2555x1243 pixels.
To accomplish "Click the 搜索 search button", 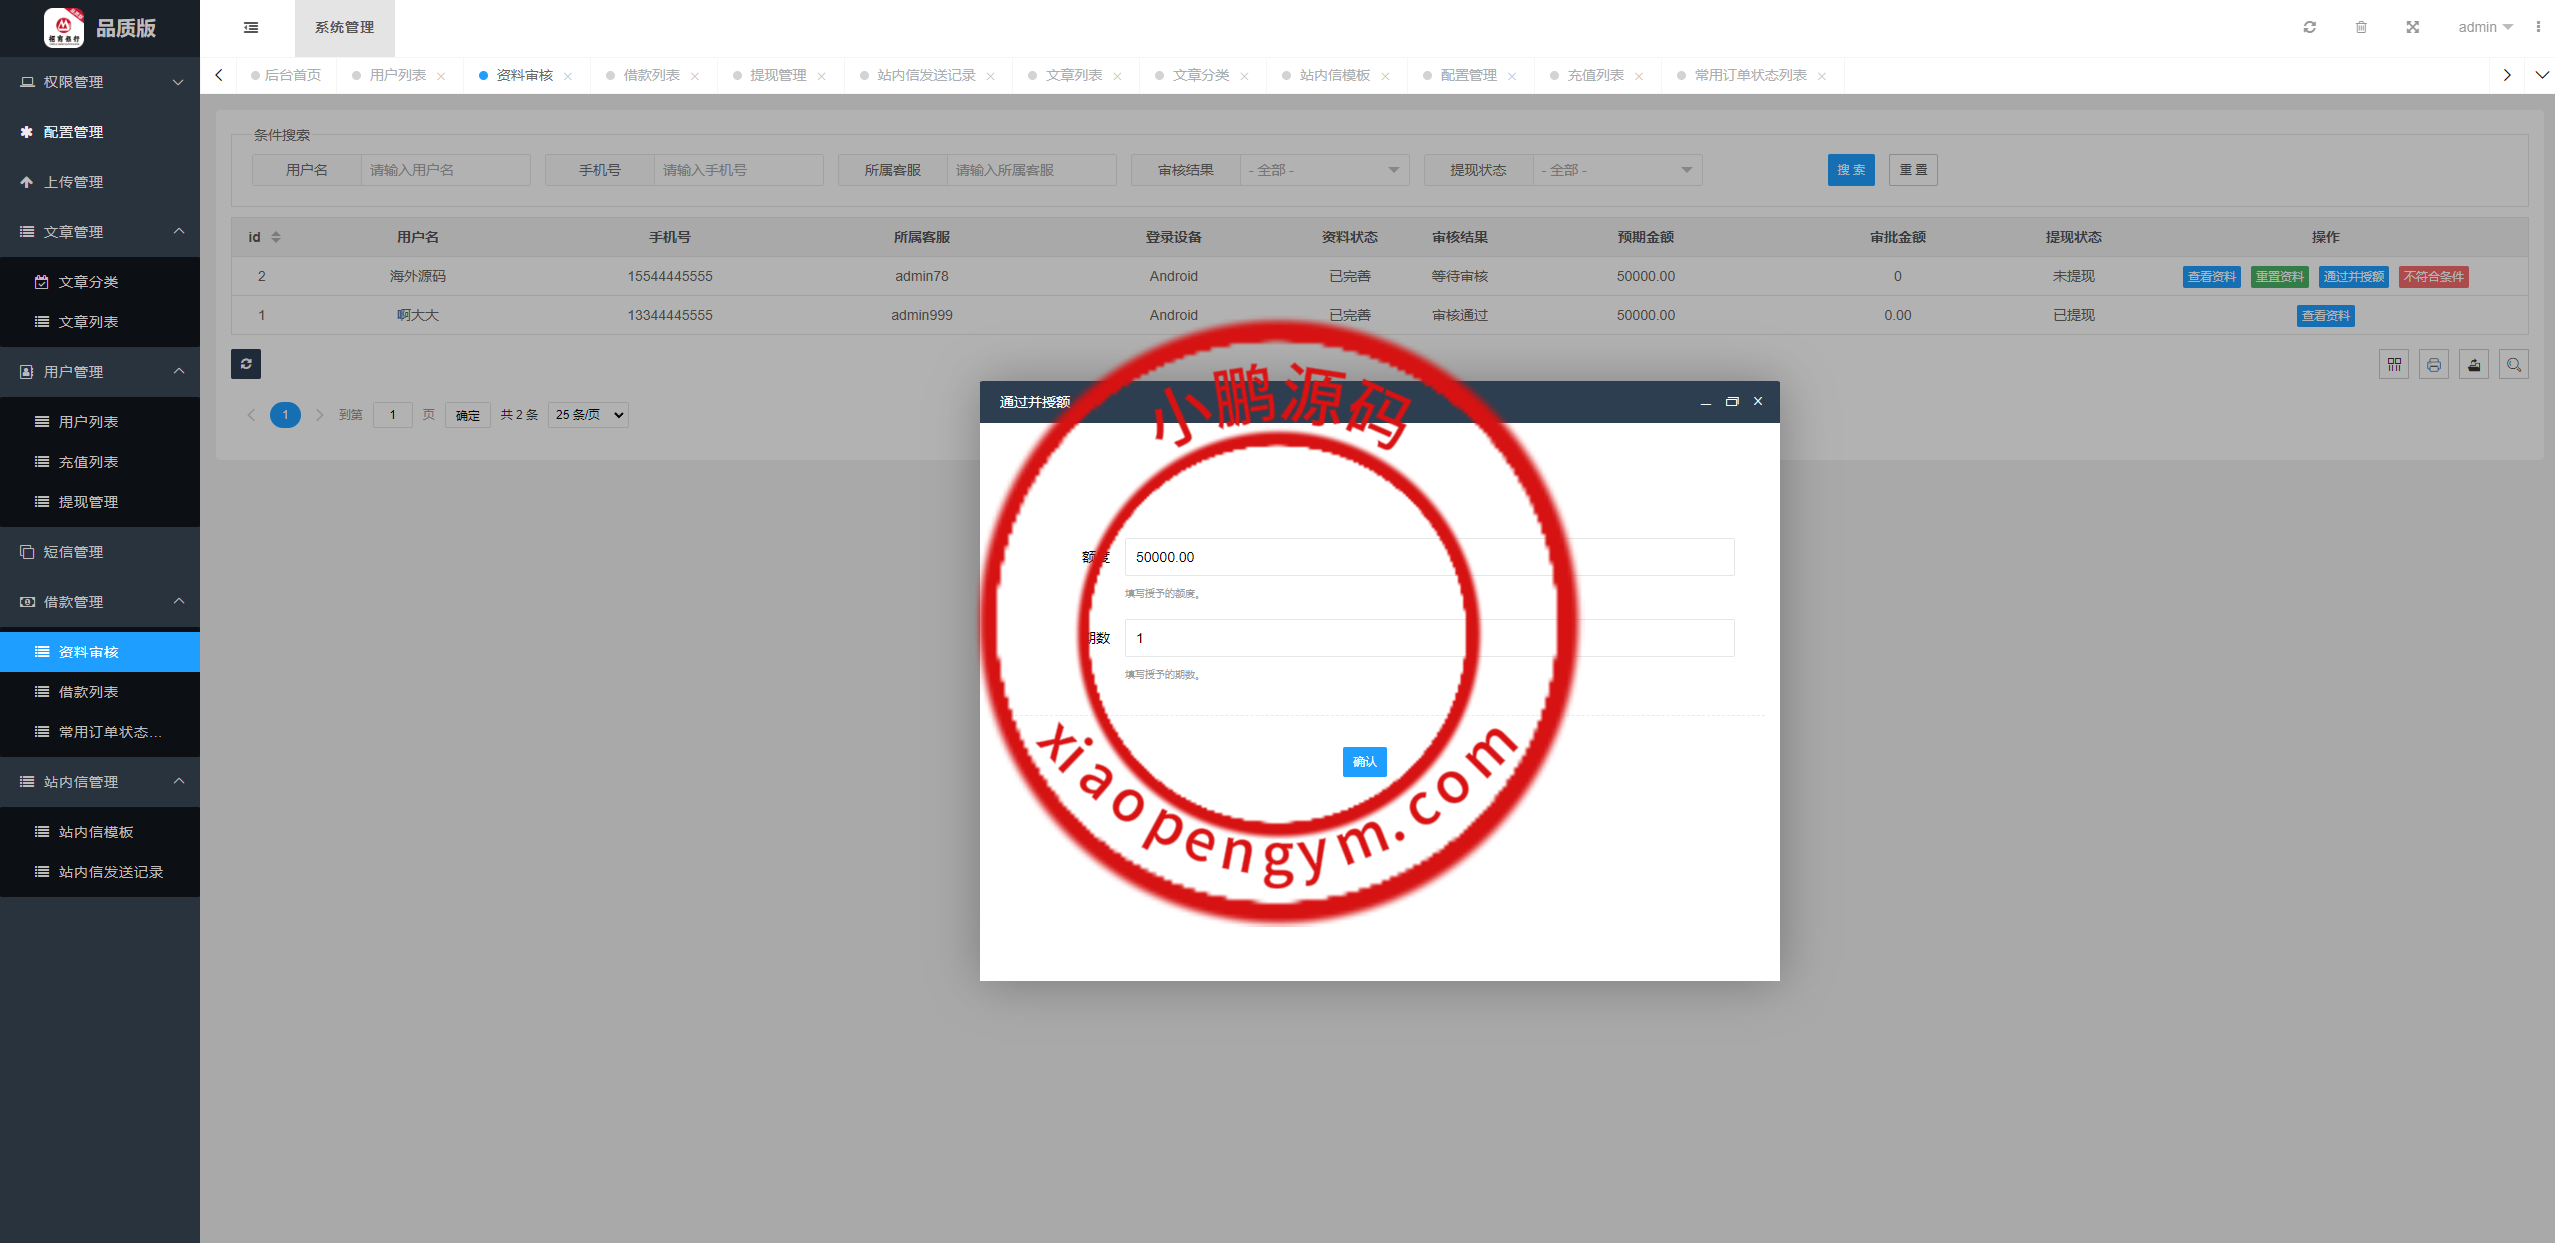I will tap(1851, 170).
